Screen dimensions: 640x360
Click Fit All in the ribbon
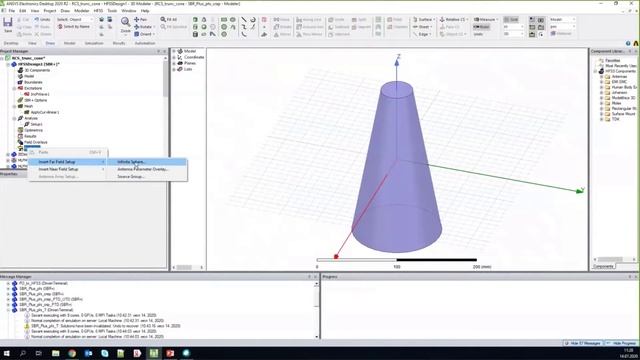click(x=169, y=20)
